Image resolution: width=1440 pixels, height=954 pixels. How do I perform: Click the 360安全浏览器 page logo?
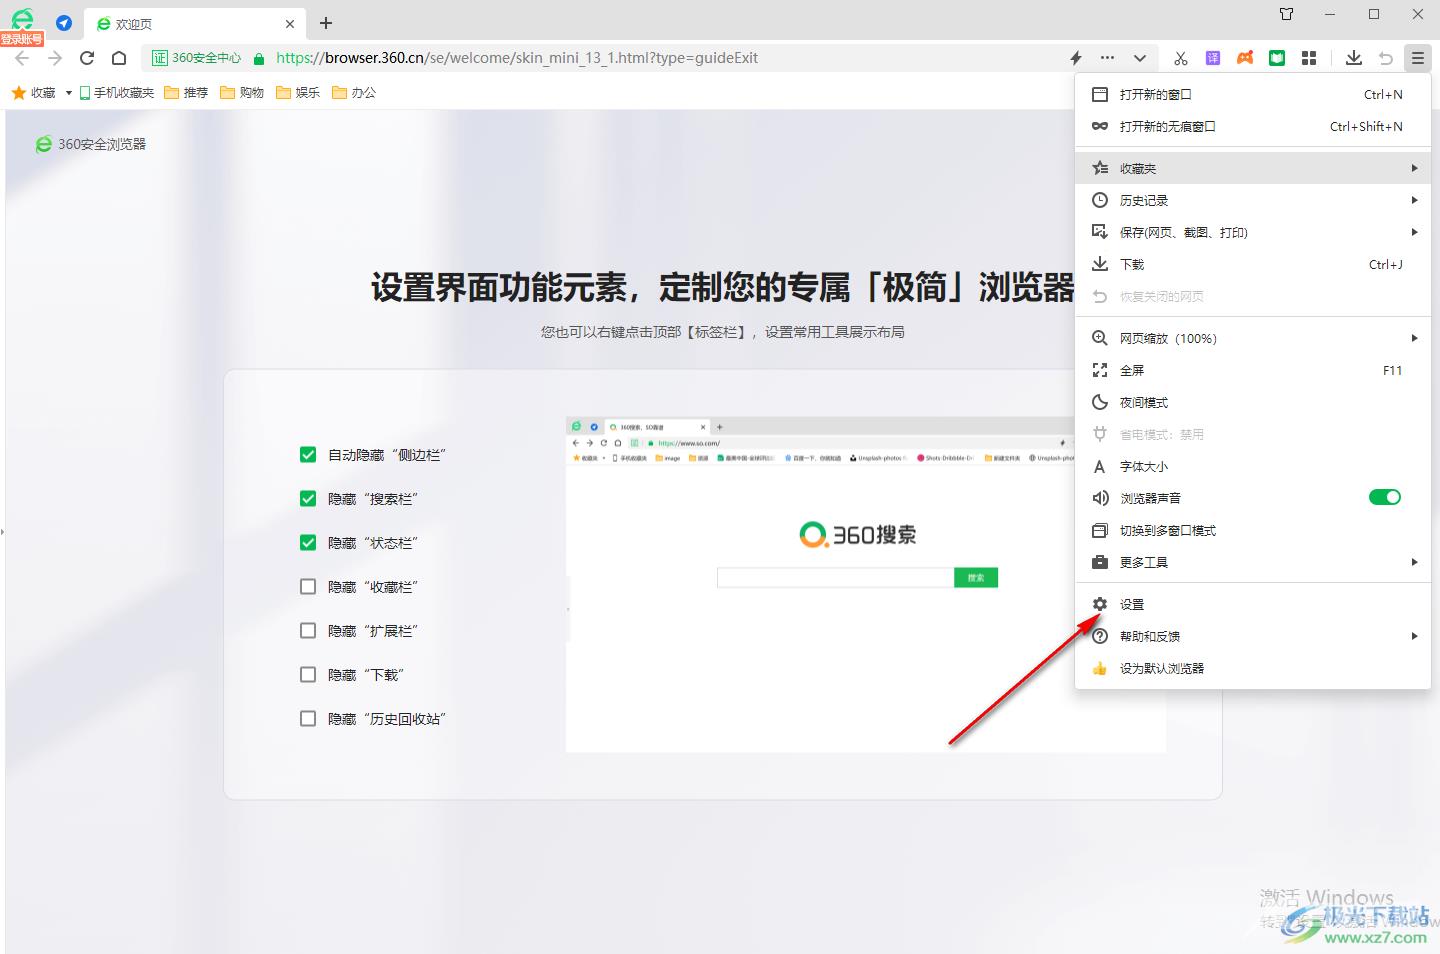(91, 144)
